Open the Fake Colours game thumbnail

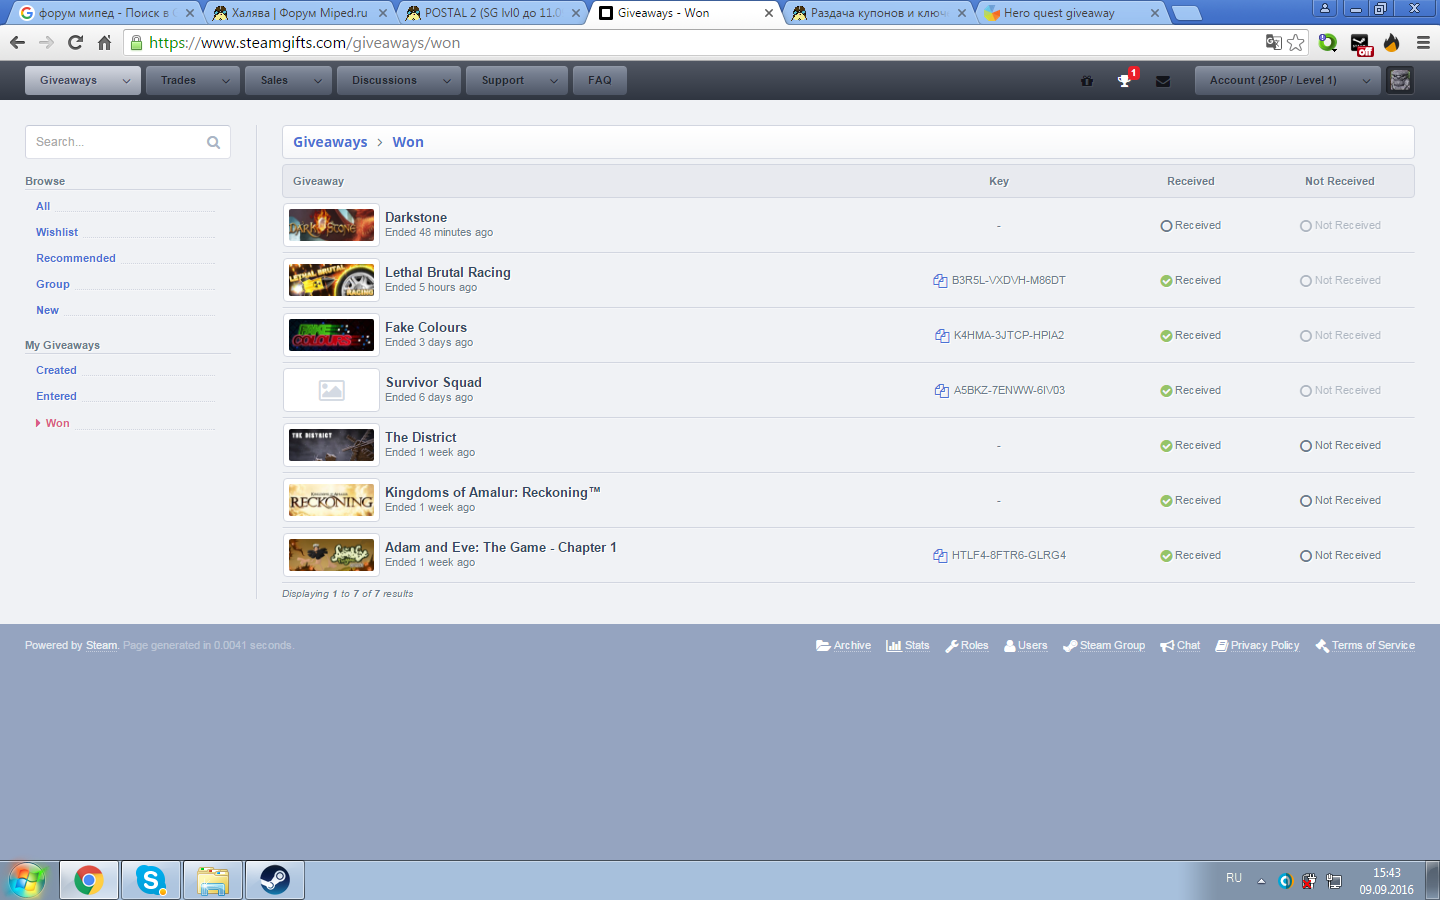tap(331, 336)
